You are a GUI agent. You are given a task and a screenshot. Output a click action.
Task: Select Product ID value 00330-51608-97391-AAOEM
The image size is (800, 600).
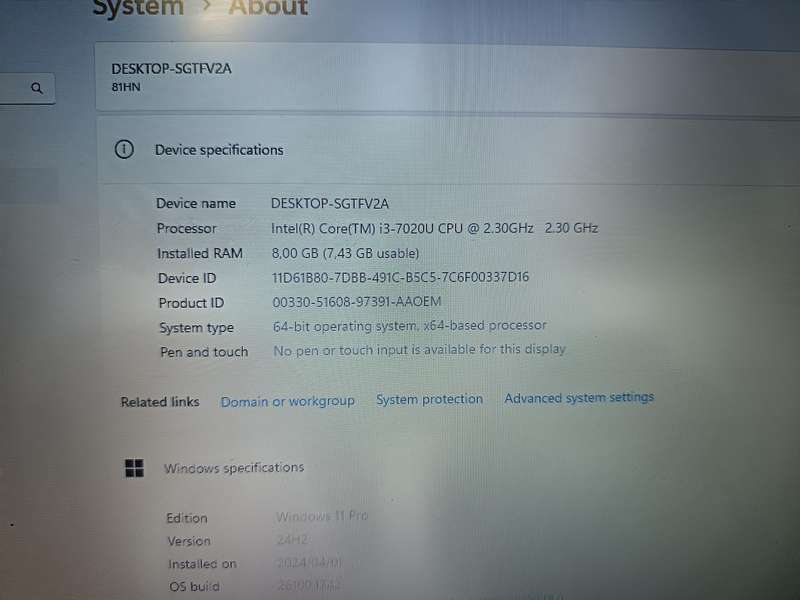click(x=357, y=302)
